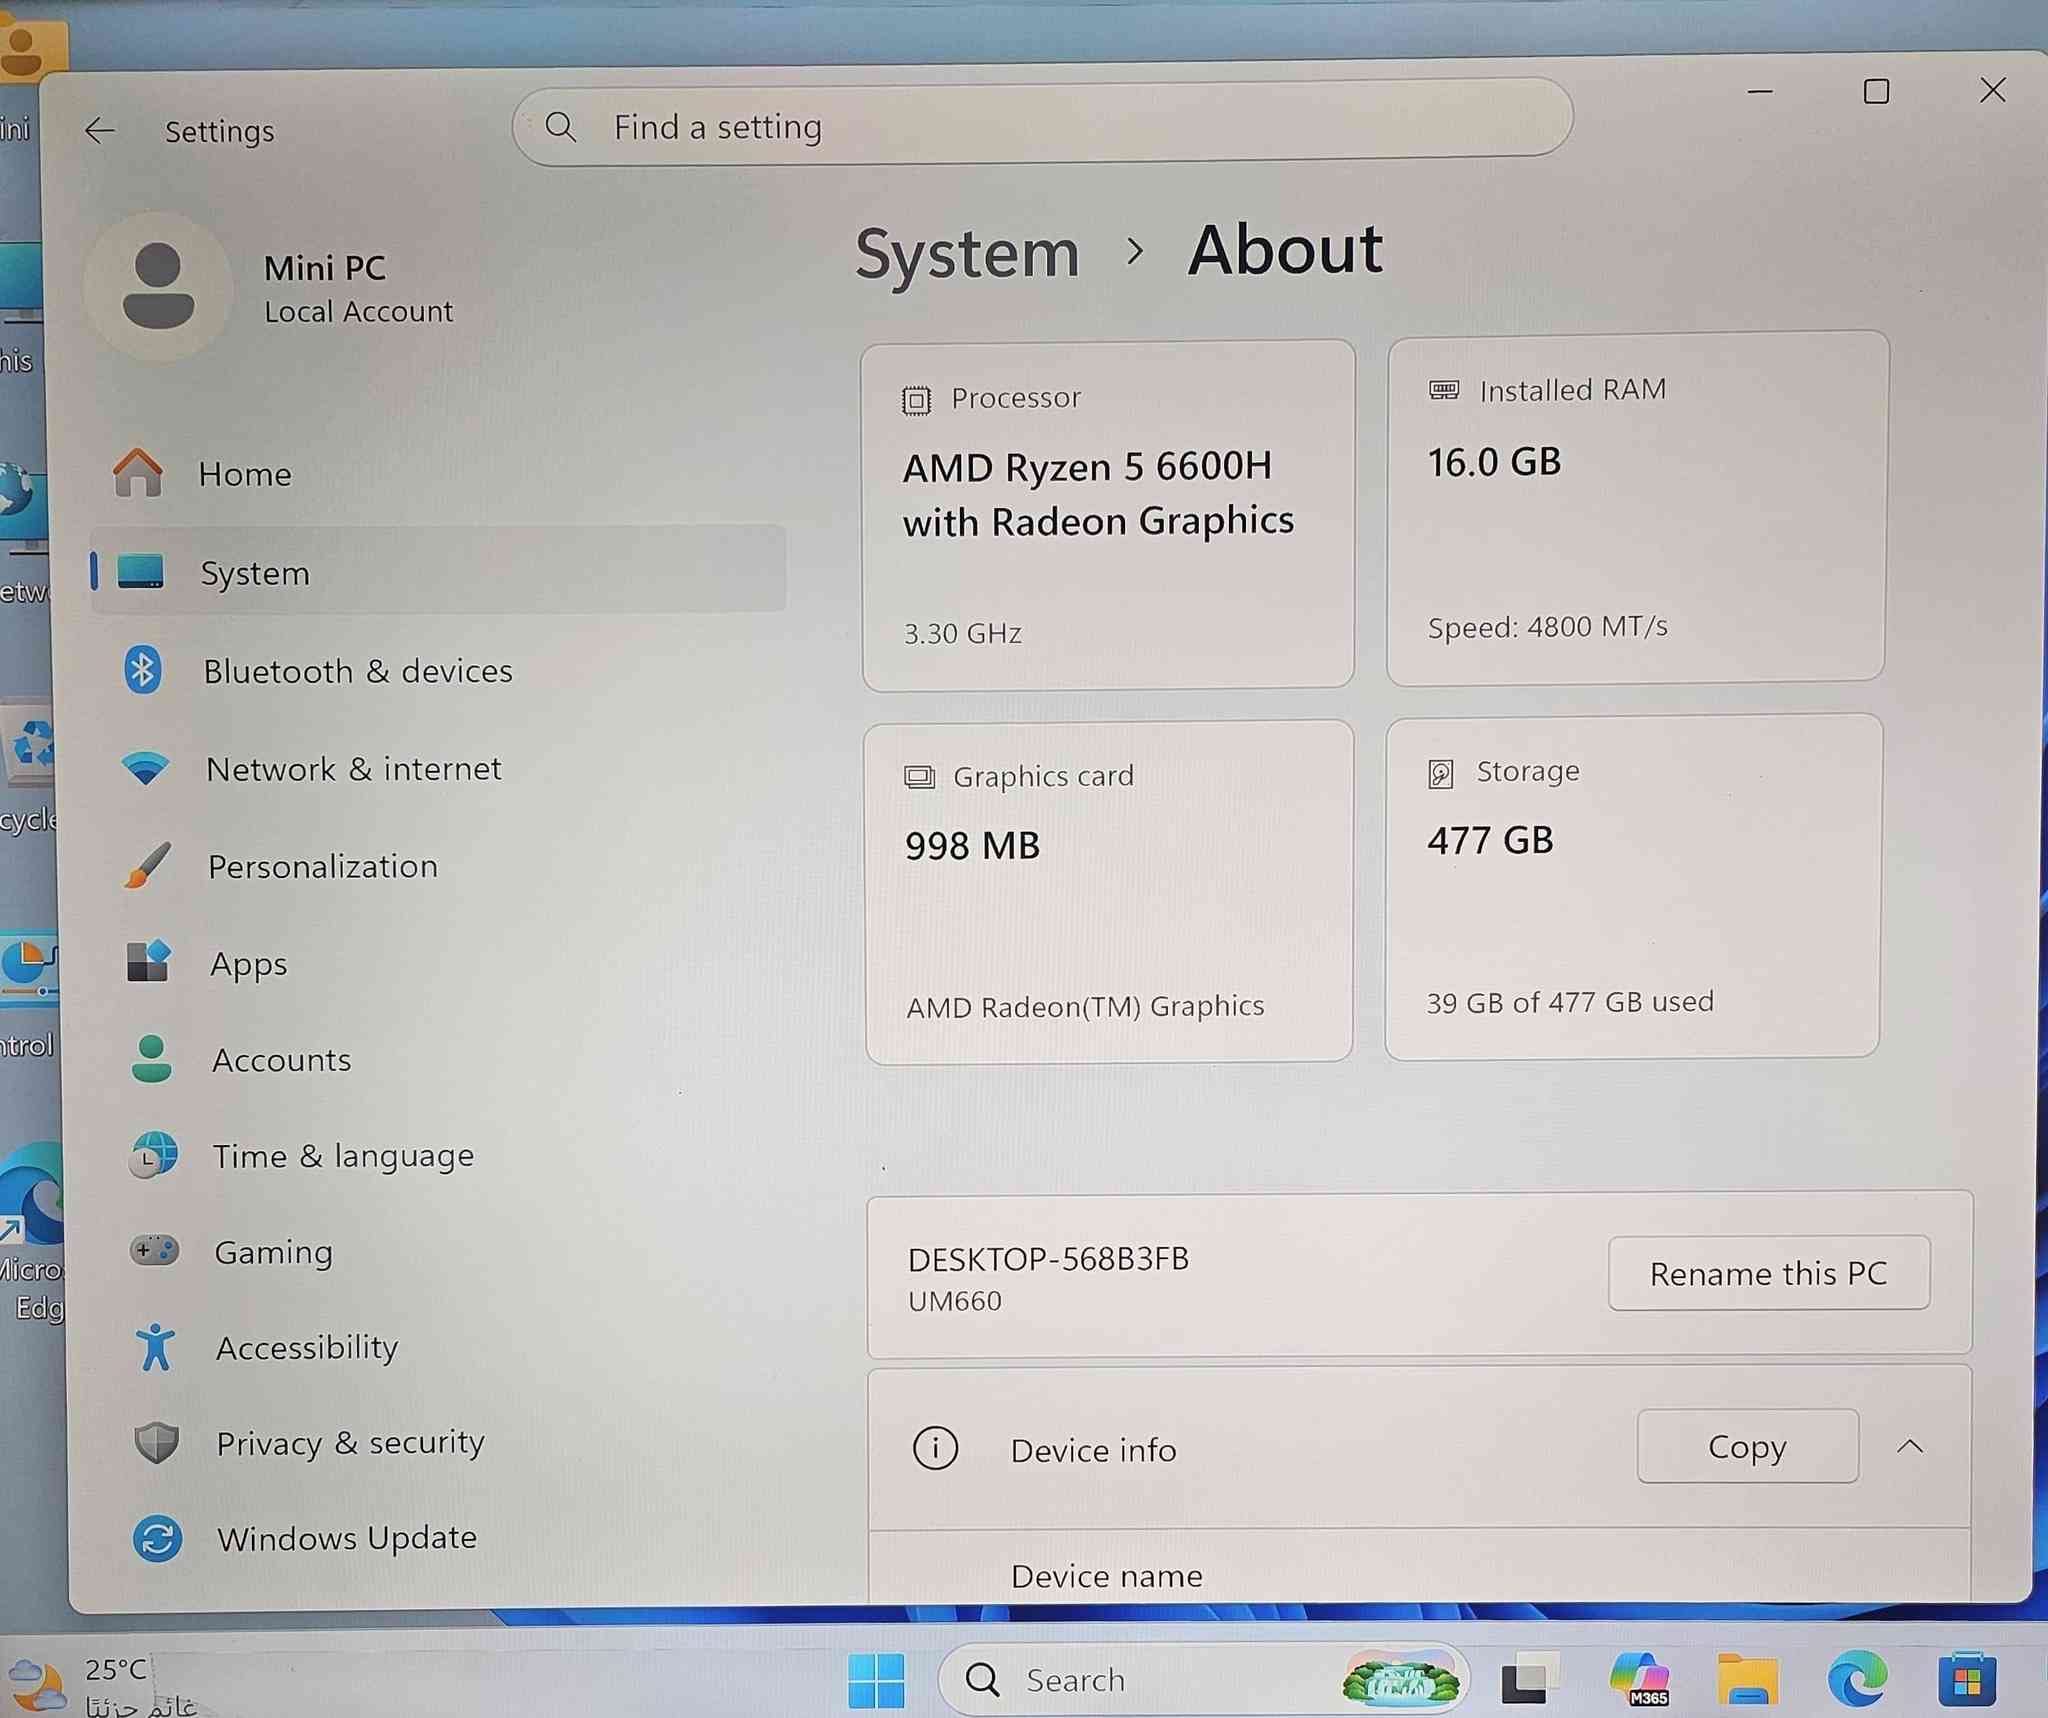The image size is (2048, 1718).
Task: Click the Accounts person icon
Action: pyautogui.click(x=151, y=1059)
